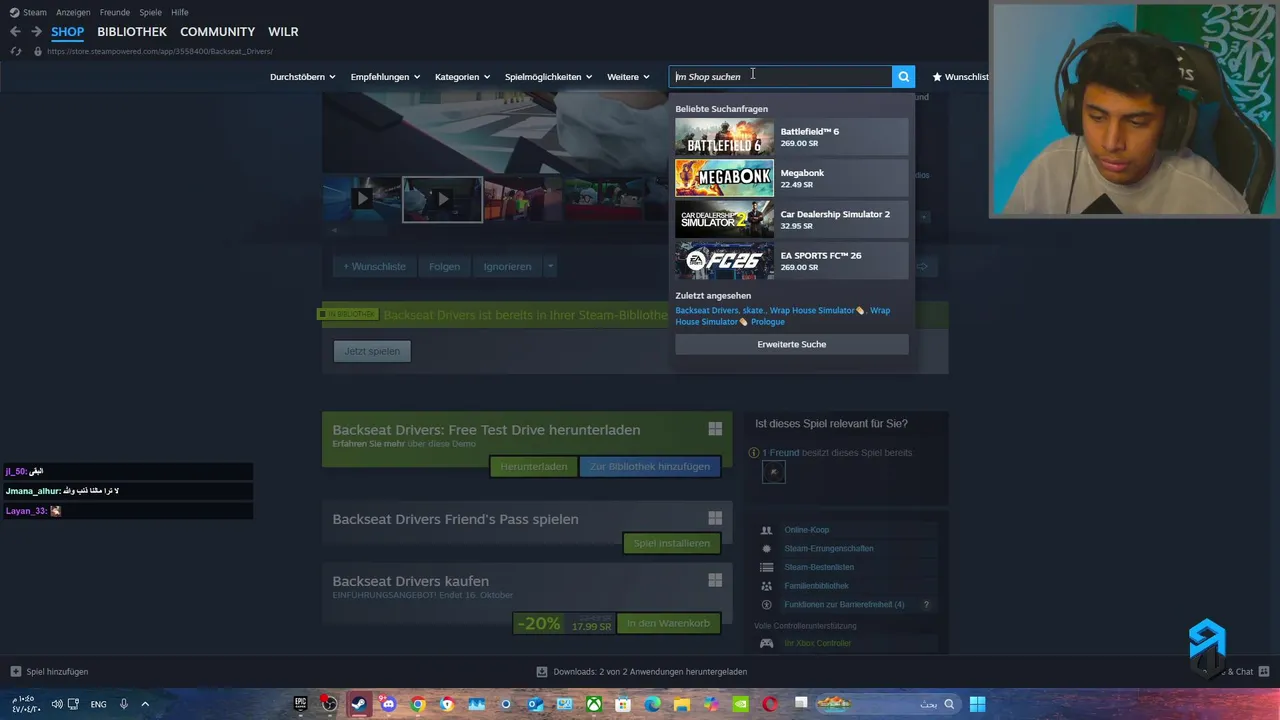Open Discord from the taskbar
The width and height of the screenshot is (1280, 720).
pyautogui.click(x=388, y=704)
